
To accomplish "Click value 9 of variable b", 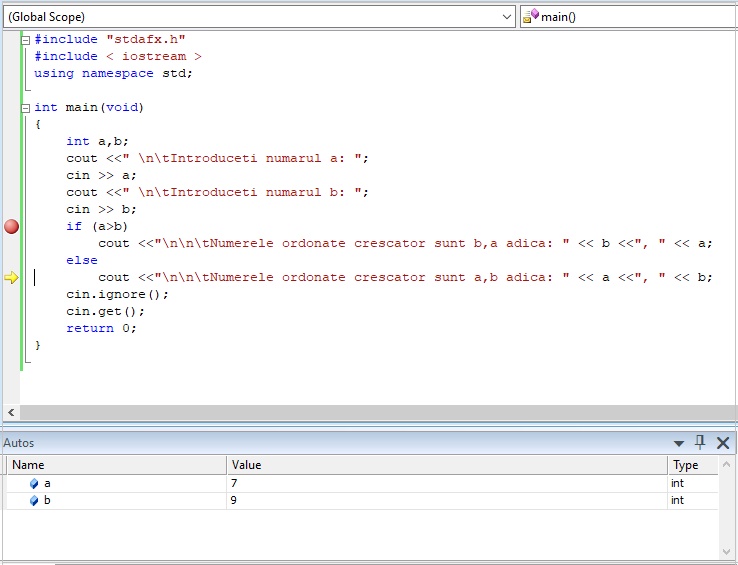I will coord(234,500).
